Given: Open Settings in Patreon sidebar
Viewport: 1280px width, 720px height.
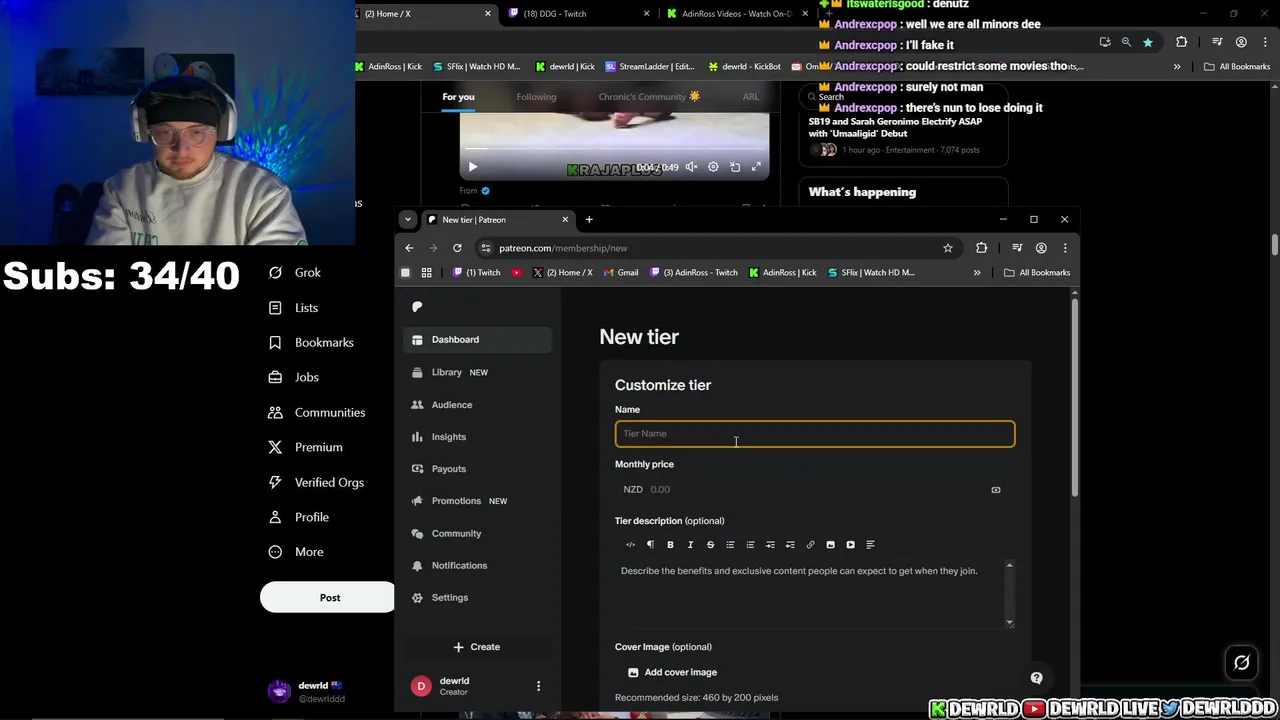Looking at the screenshot, I should tap(478, 598).
